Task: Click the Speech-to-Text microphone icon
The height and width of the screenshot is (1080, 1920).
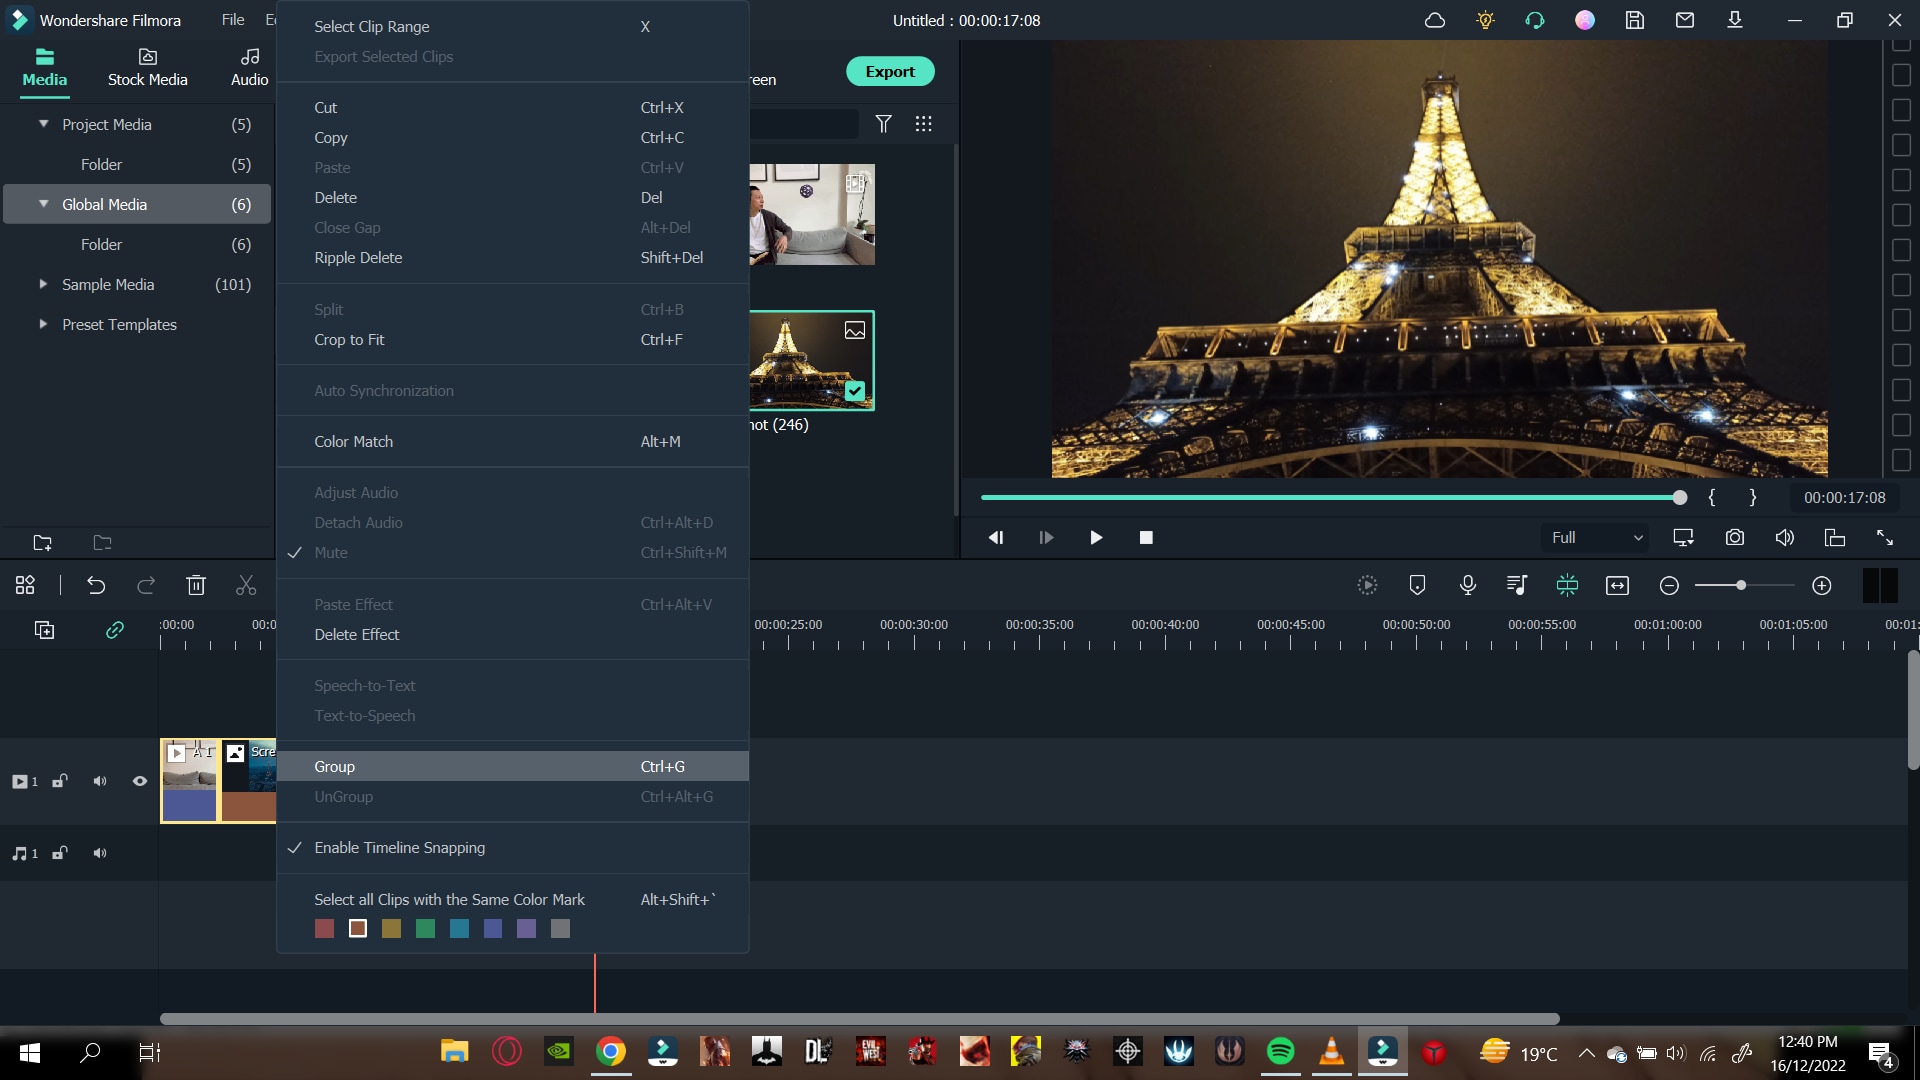Action: click(x=1468, y=584)
